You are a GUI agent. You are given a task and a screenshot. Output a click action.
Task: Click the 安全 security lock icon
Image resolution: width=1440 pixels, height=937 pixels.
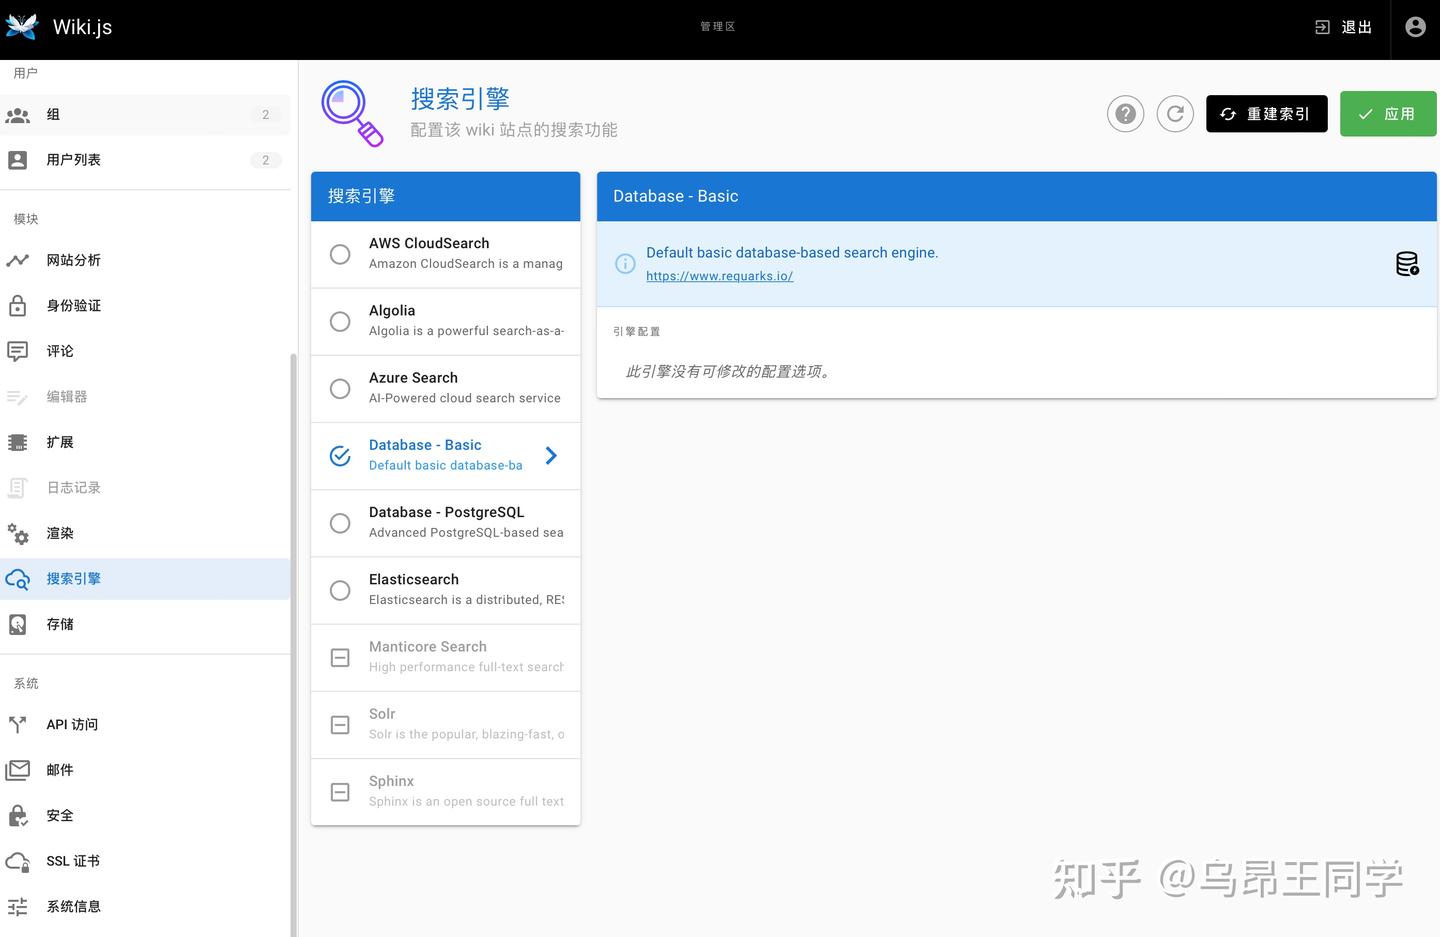[18, 816]
